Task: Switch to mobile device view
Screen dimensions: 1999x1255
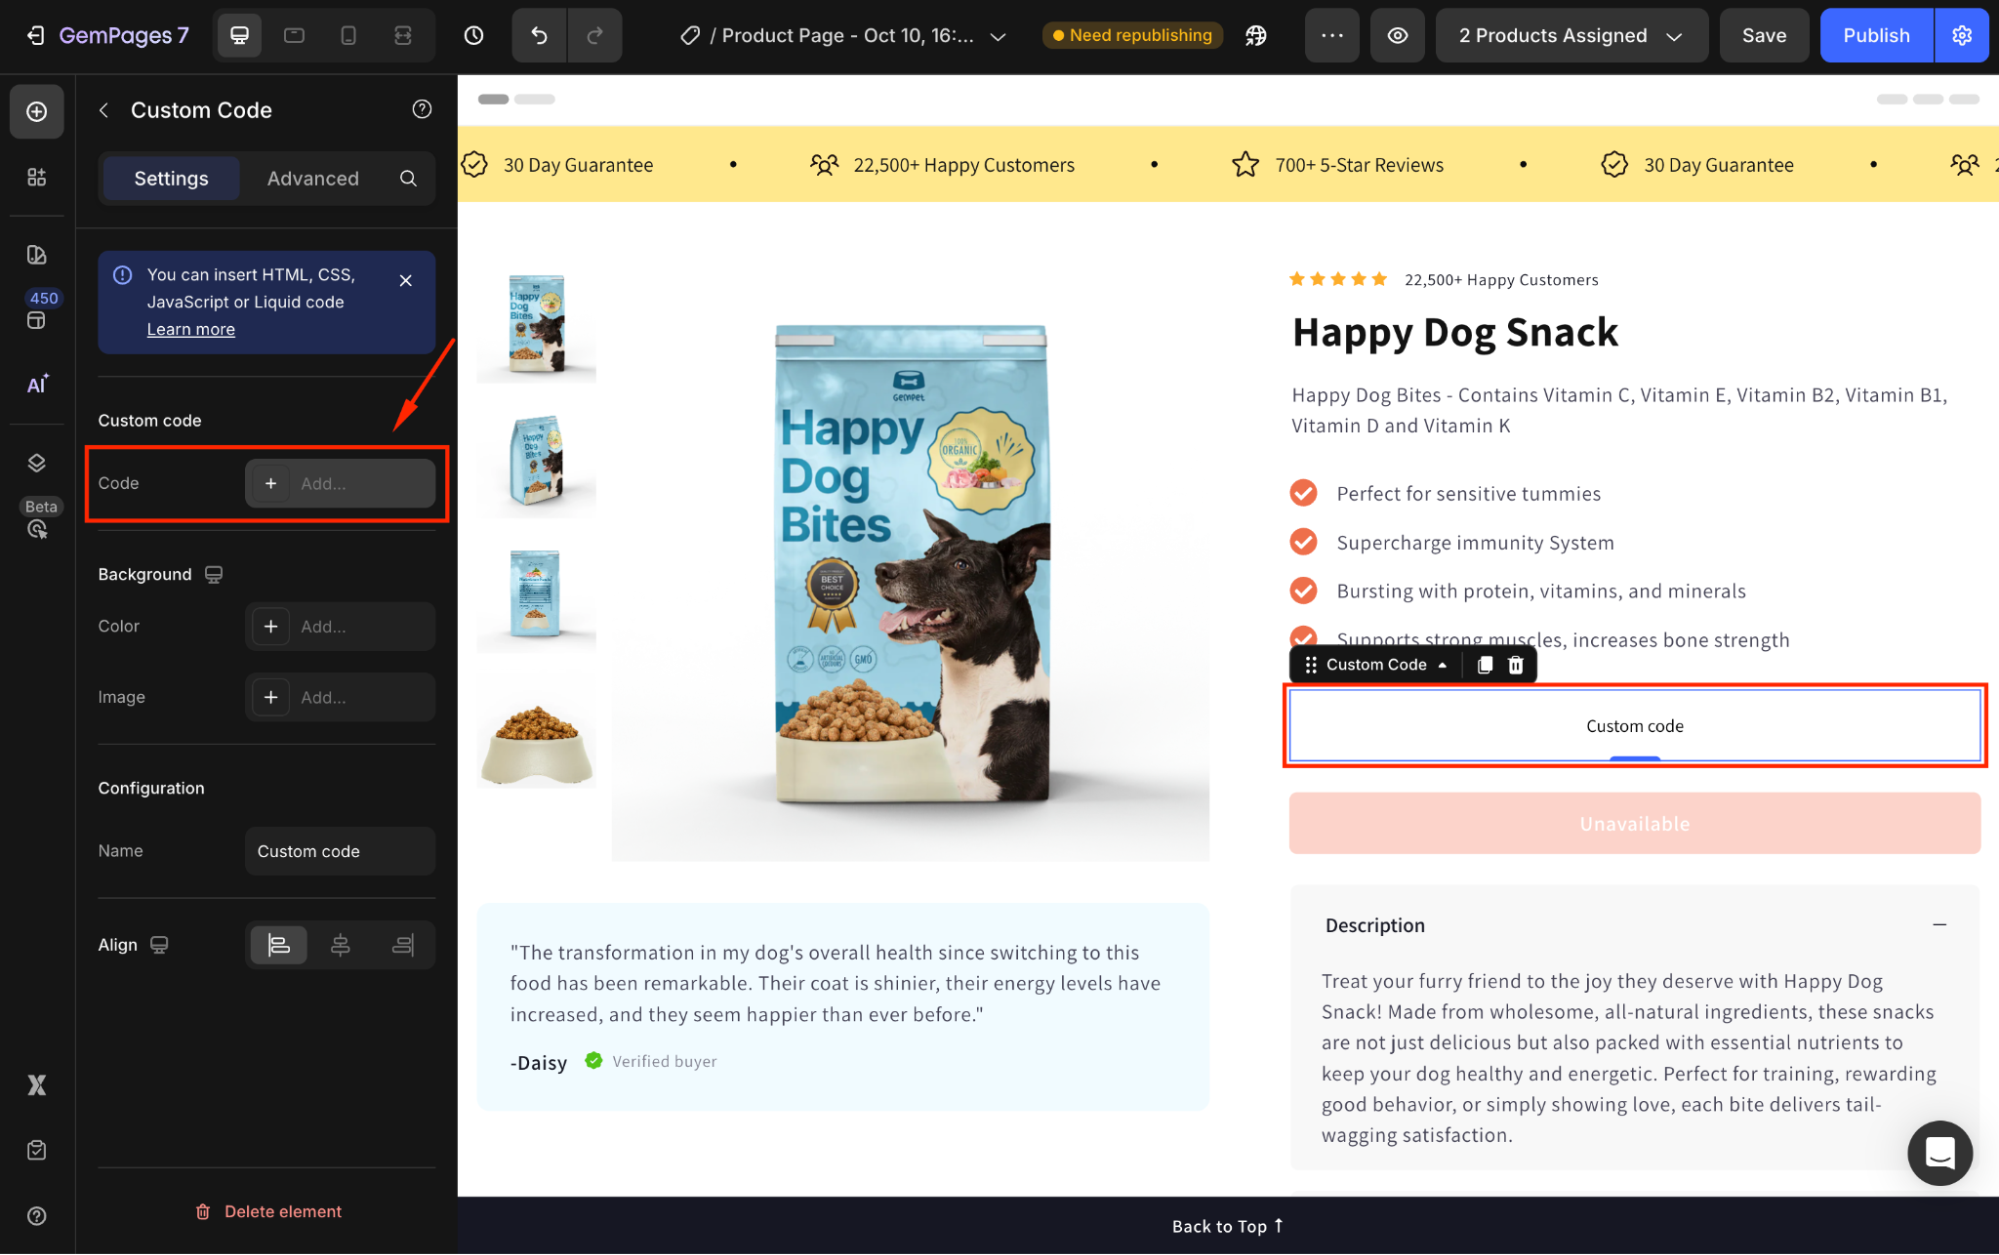Action: click(x=348, y=36)
